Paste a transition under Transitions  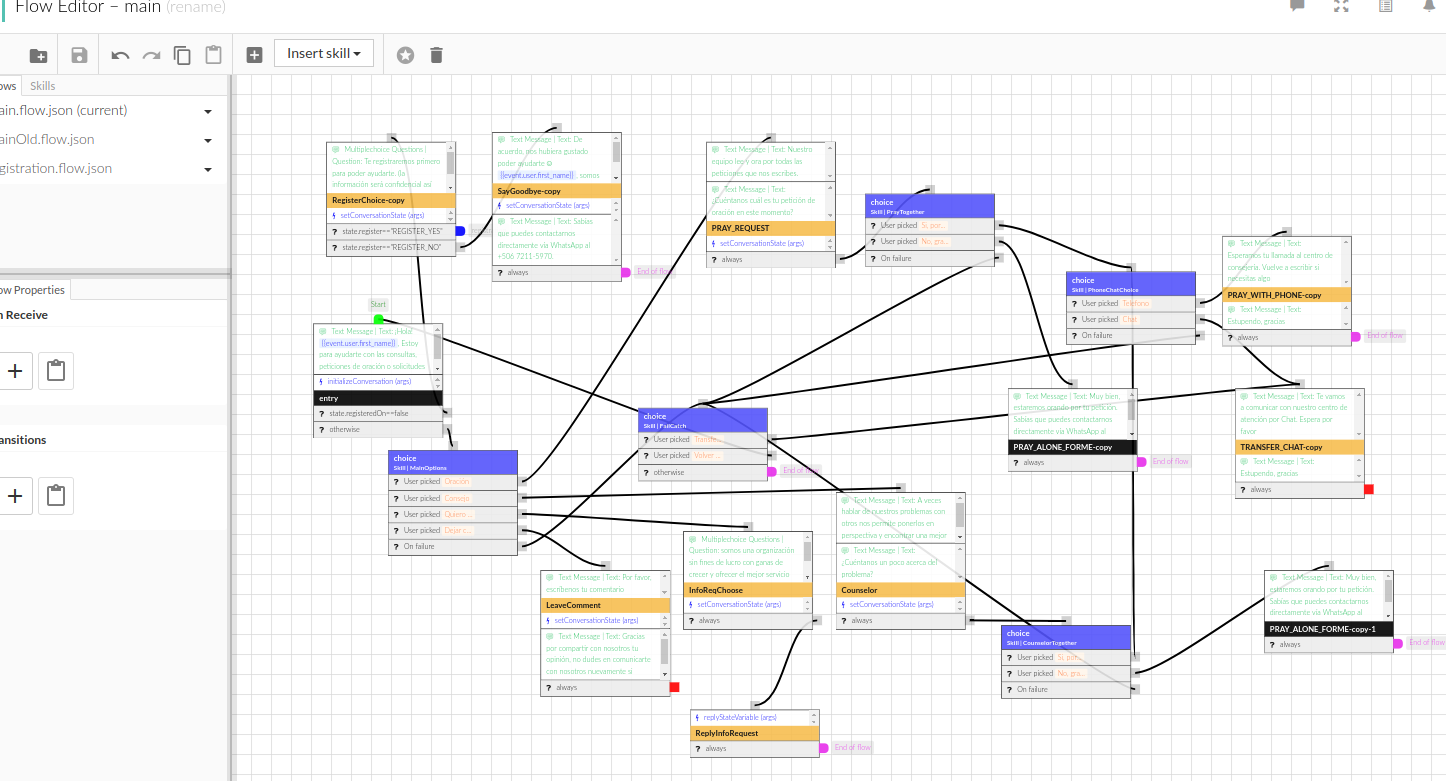56,496
